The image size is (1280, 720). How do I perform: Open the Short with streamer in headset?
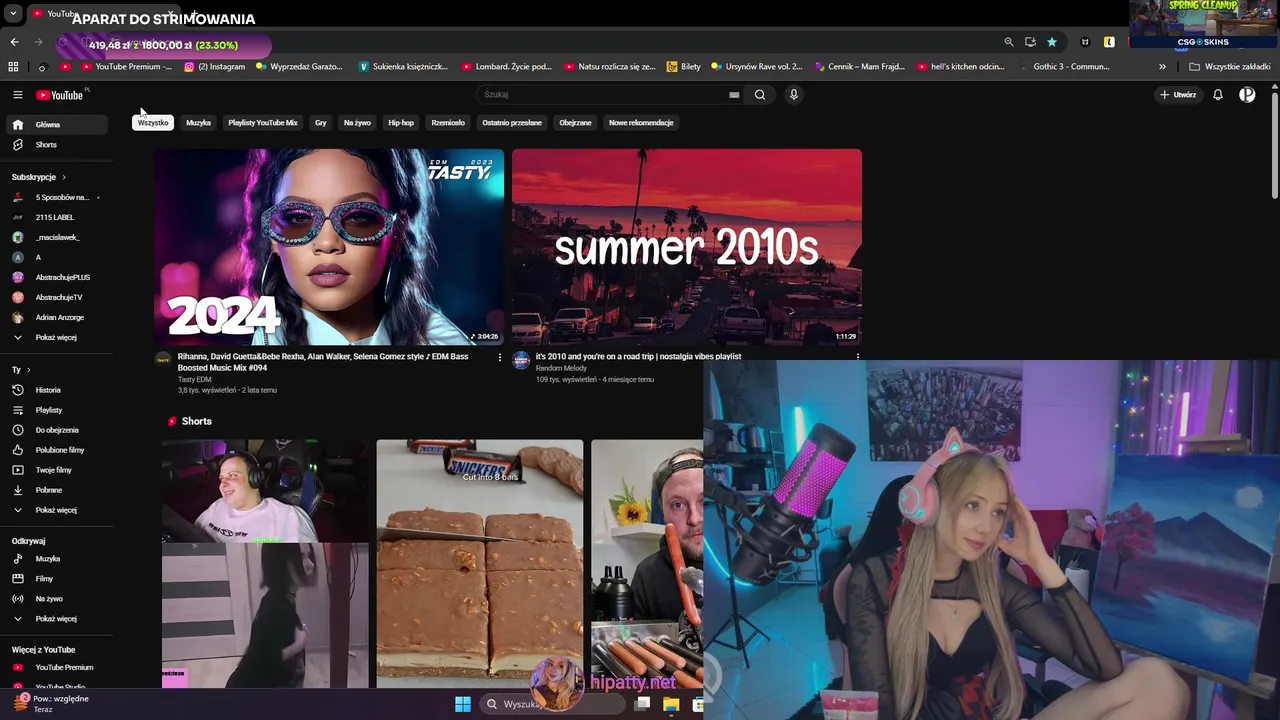point(265,564)
